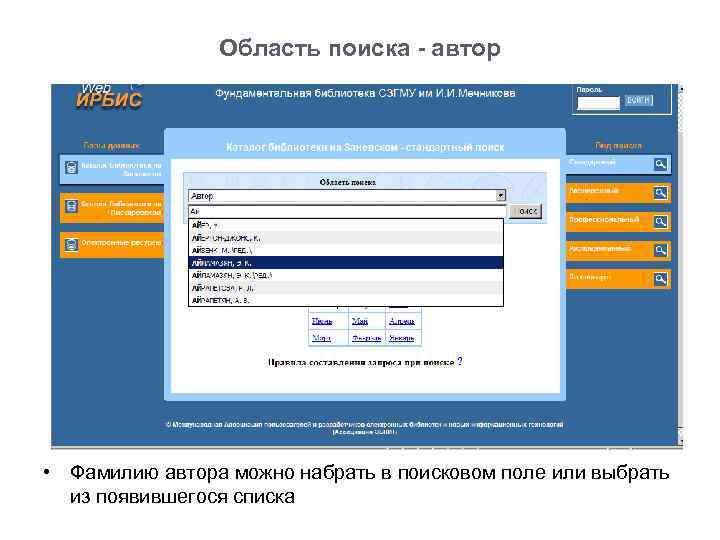The height and width of the screenshot is (540, 720).
Task: Click the Электронные ресурсы database icon
Action: click(x=71, y=245)
